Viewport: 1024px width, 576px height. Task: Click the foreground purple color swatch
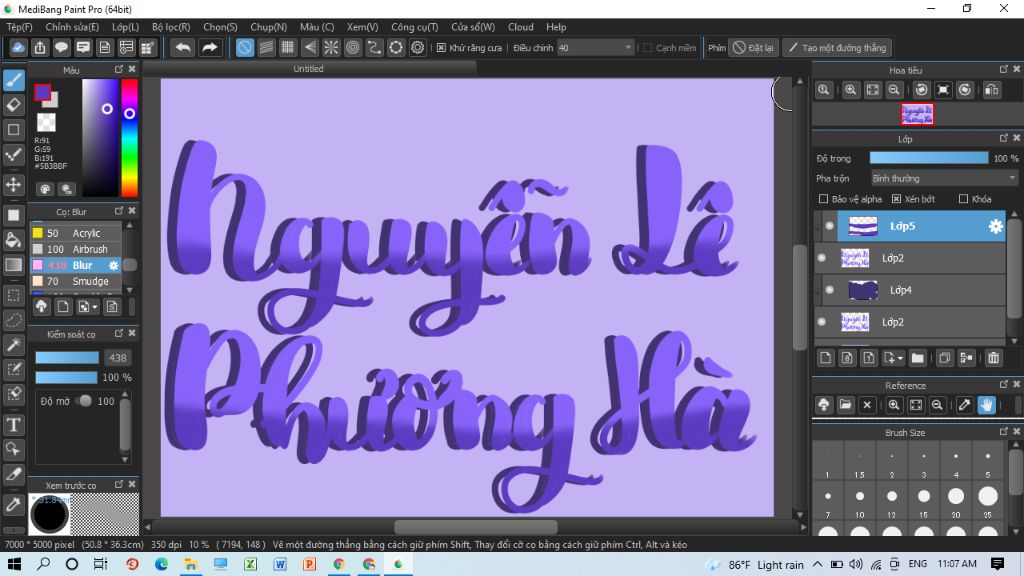[x=42, y=93]
